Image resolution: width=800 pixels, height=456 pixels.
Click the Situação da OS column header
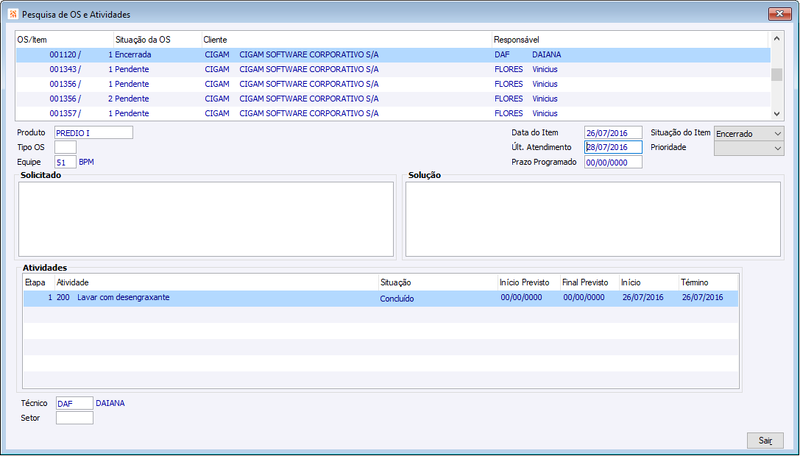[x=157, y=40]
